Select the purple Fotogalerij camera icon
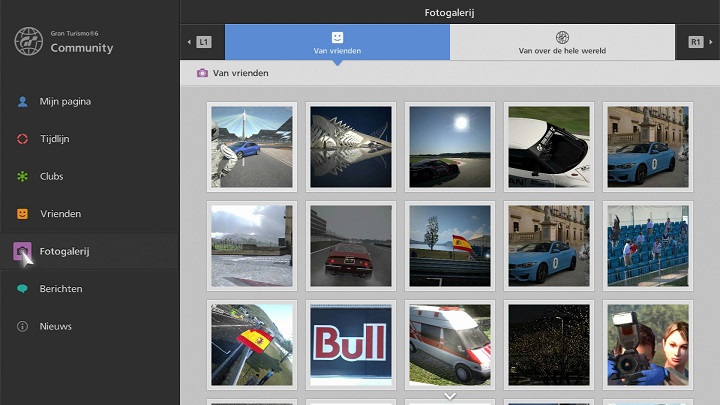Screen dimensions: 720x405 tap(22, 251)
